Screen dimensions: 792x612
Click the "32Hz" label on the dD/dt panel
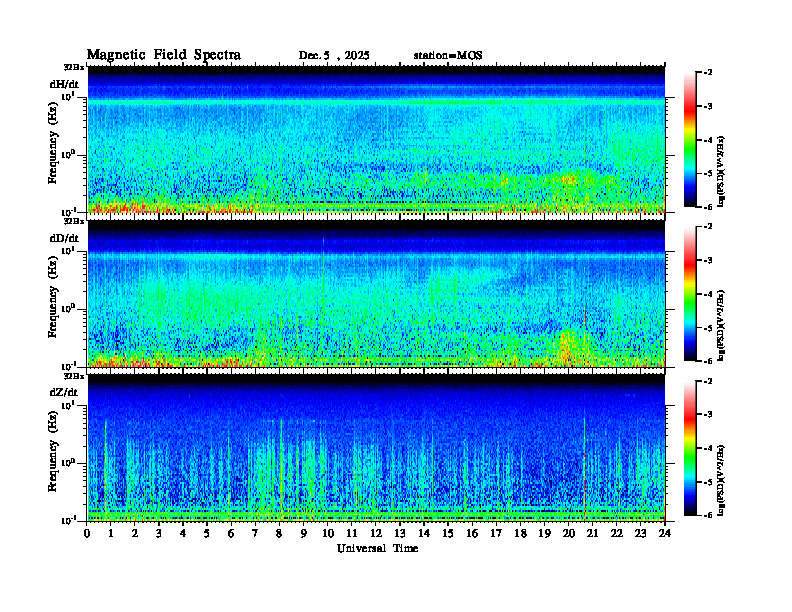74,221
